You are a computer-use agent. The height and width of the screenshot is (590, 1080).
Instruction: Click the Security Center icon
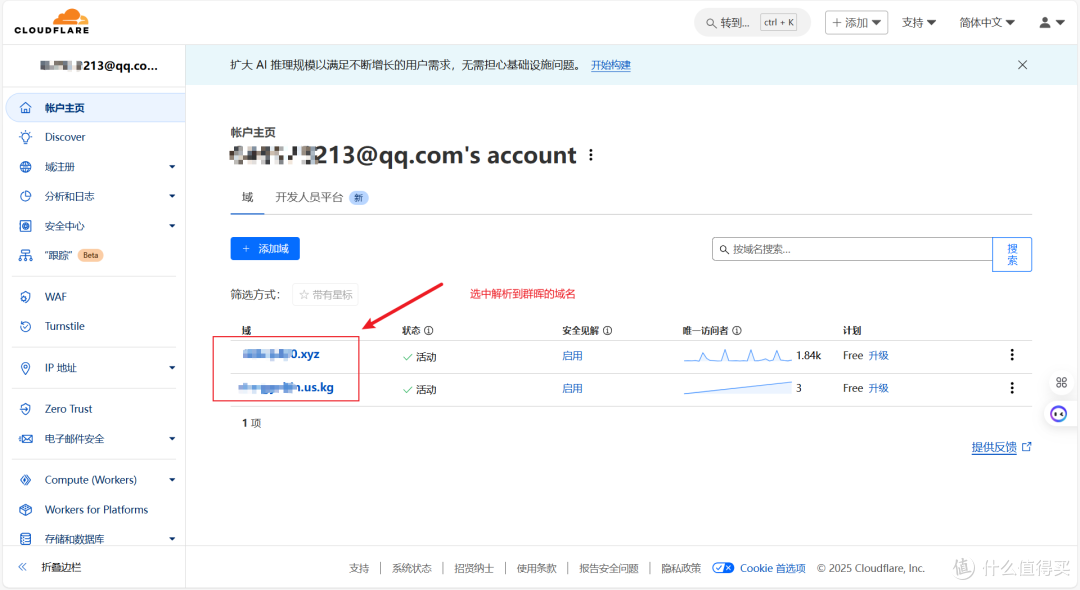point(25,226)
